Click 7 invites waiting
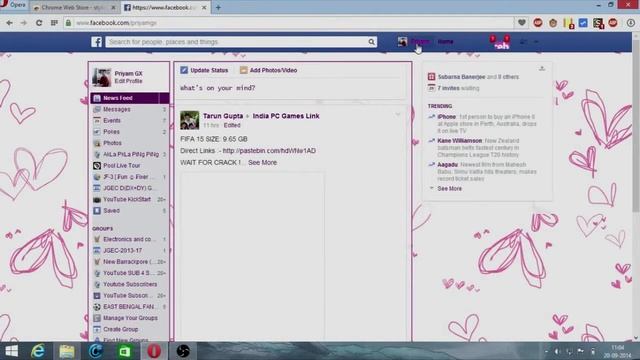This screenshot has height=360, width=640. [x=458, y=88]
